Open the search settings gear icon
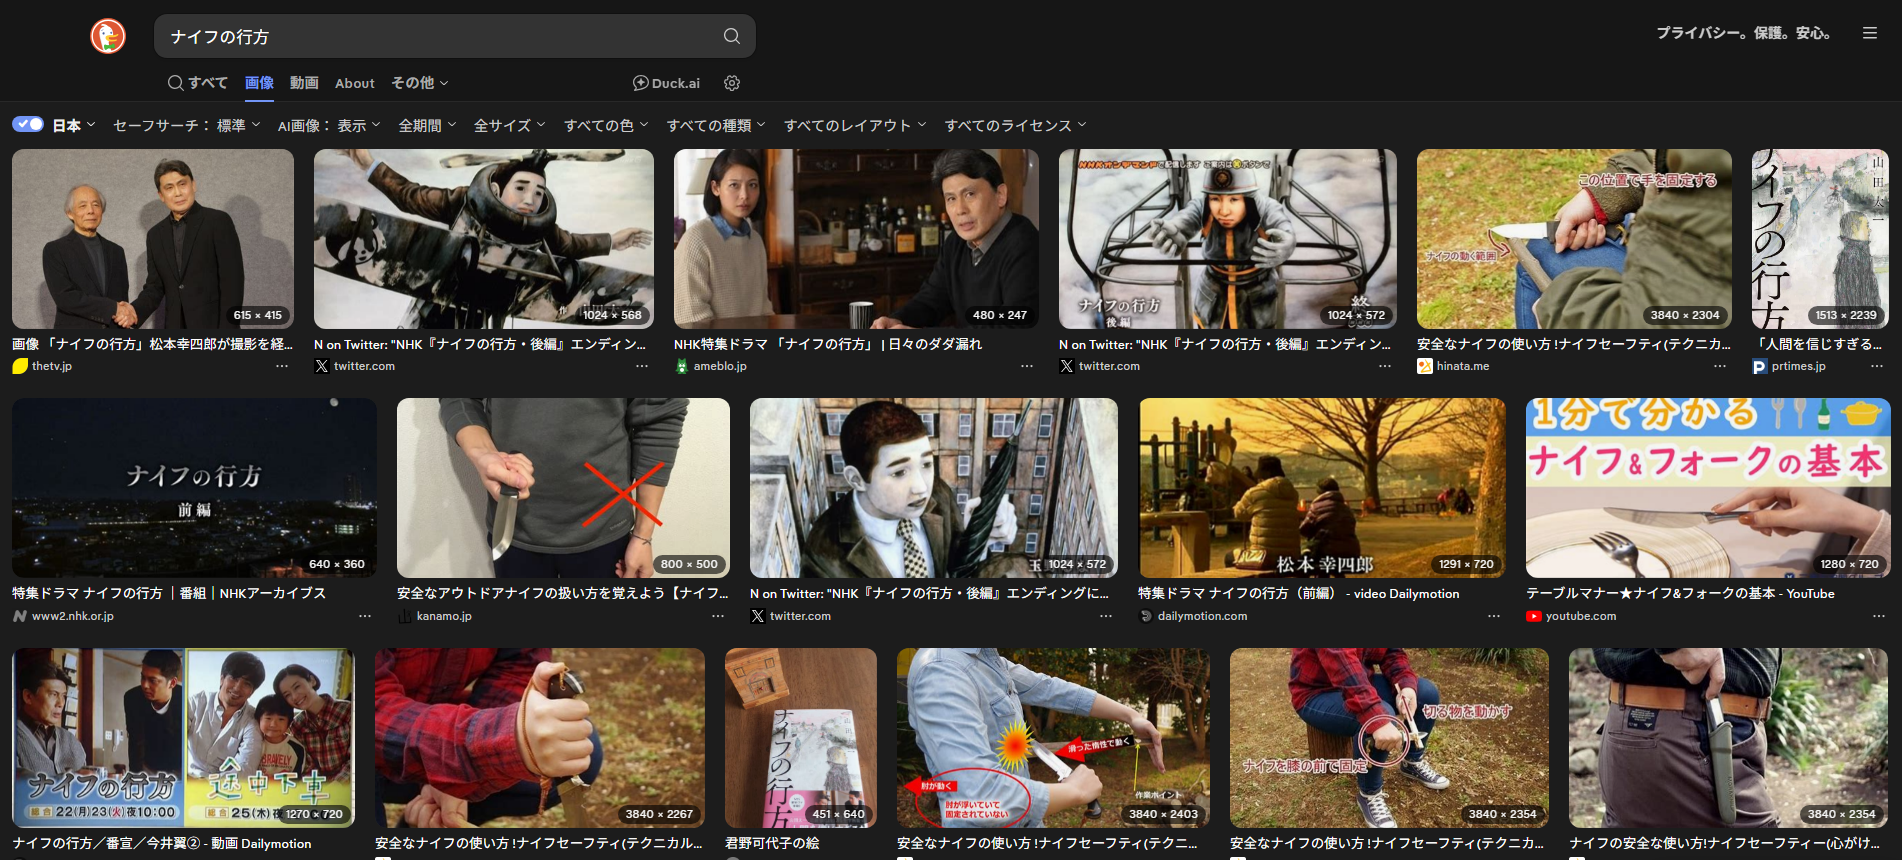 (x=732, y=83)
